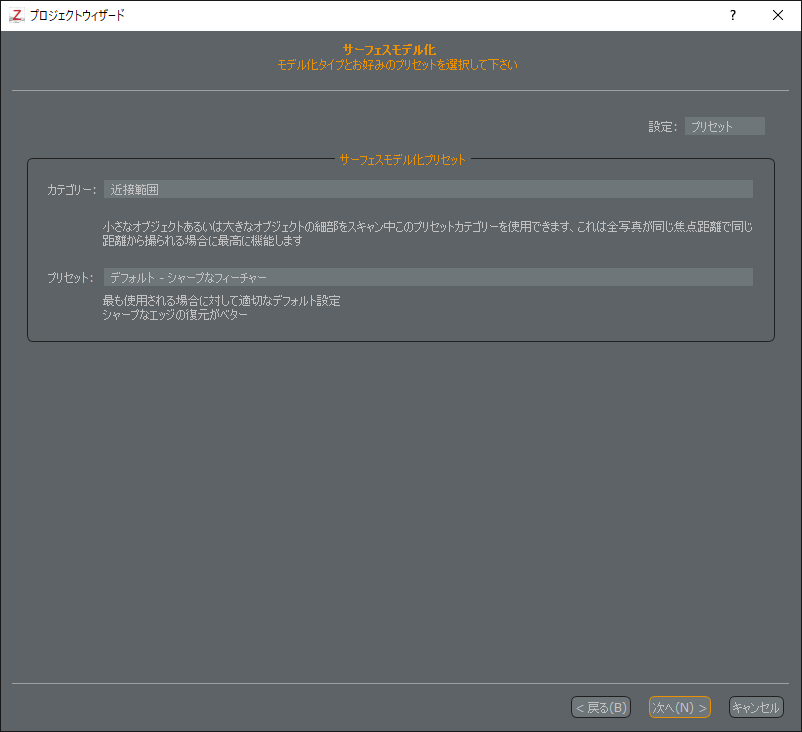
Task: Click the キャンセル button
Action: [756, 707]
